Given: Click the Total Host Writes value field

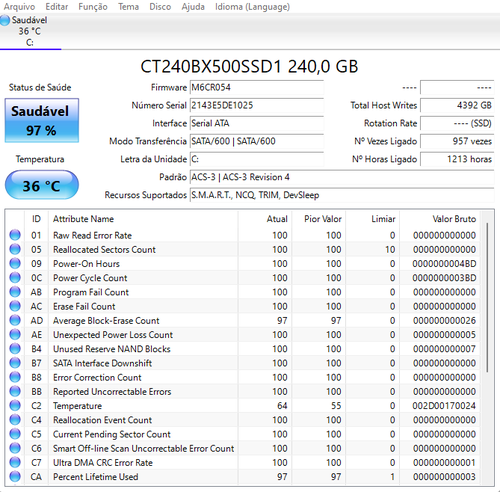Looking at the screenshot, I should pos(457,105).
